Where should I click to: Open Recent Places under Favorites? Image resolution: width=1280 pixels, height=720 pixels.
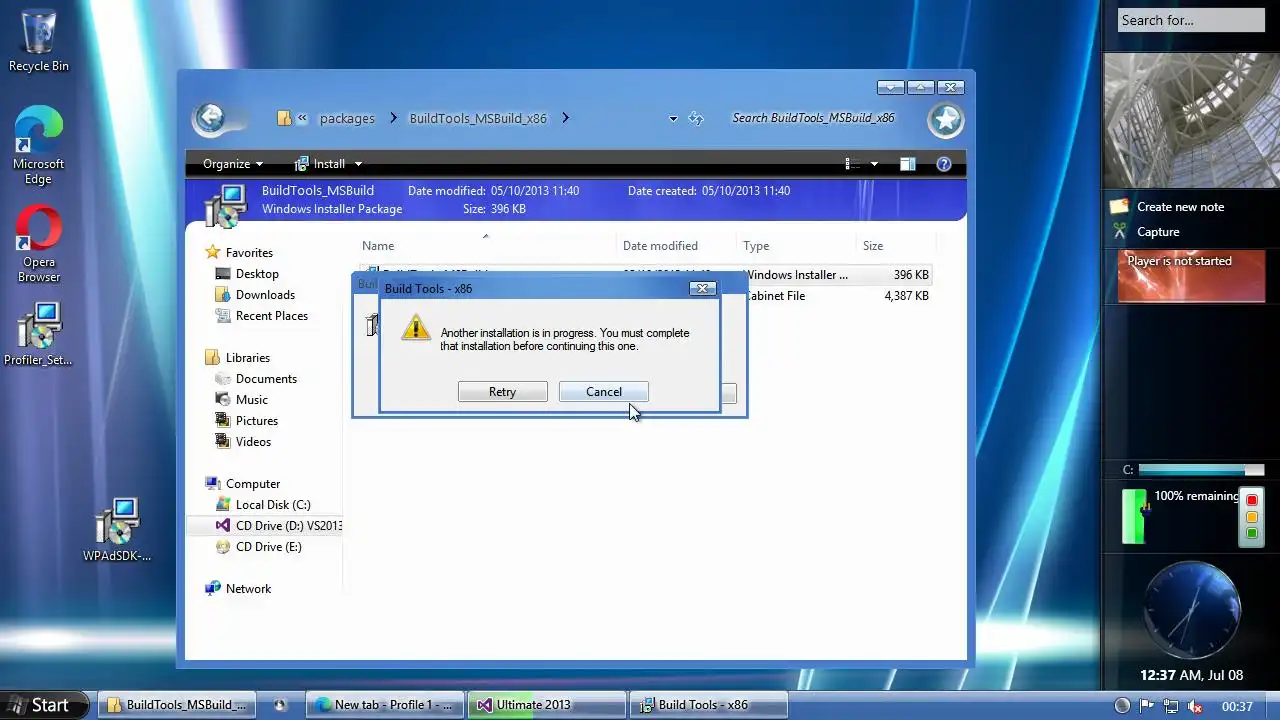click(271, 316)
